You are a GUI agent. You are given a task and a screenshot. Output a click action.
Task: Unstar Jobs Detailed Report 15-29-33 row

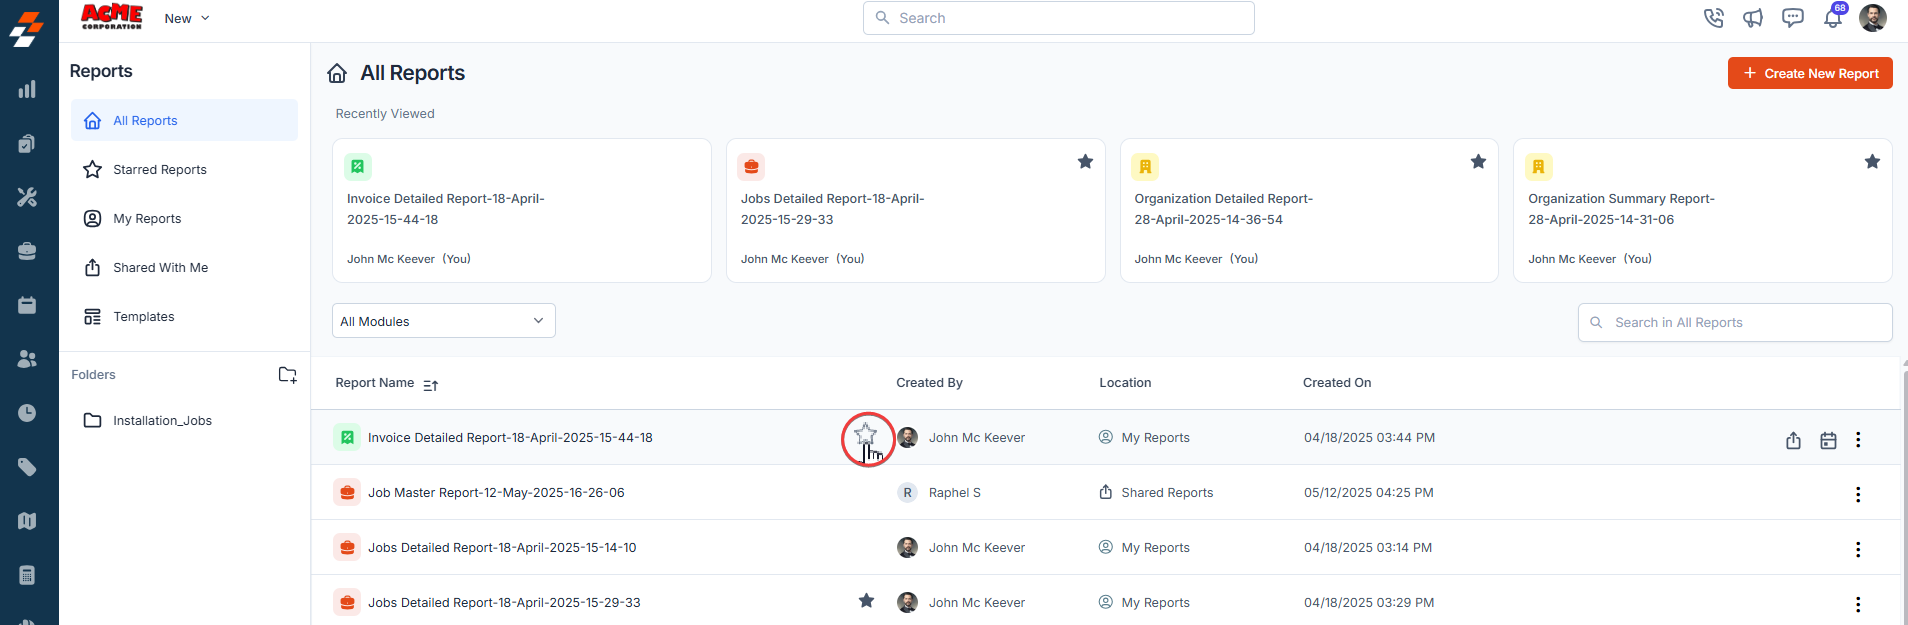point(866,601)
